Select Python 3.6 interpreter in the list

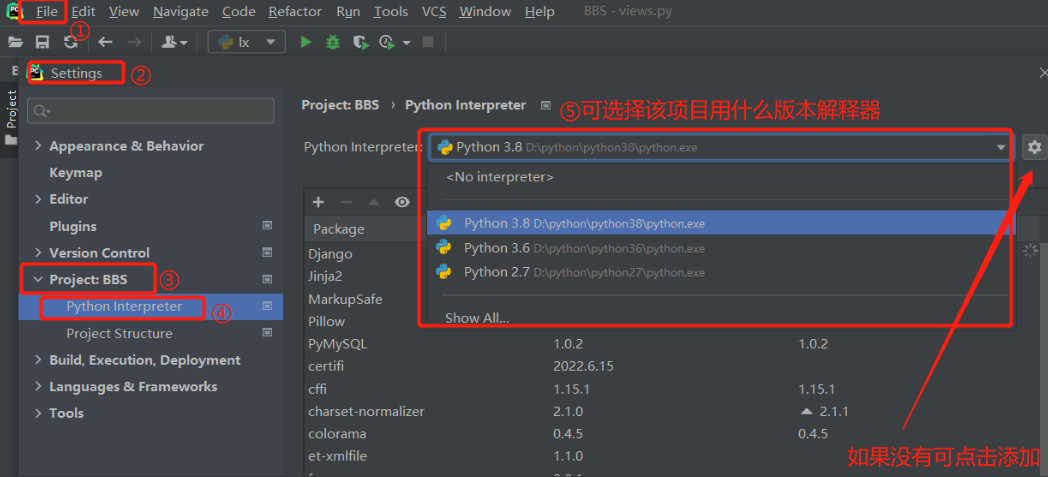pos(721,248)
